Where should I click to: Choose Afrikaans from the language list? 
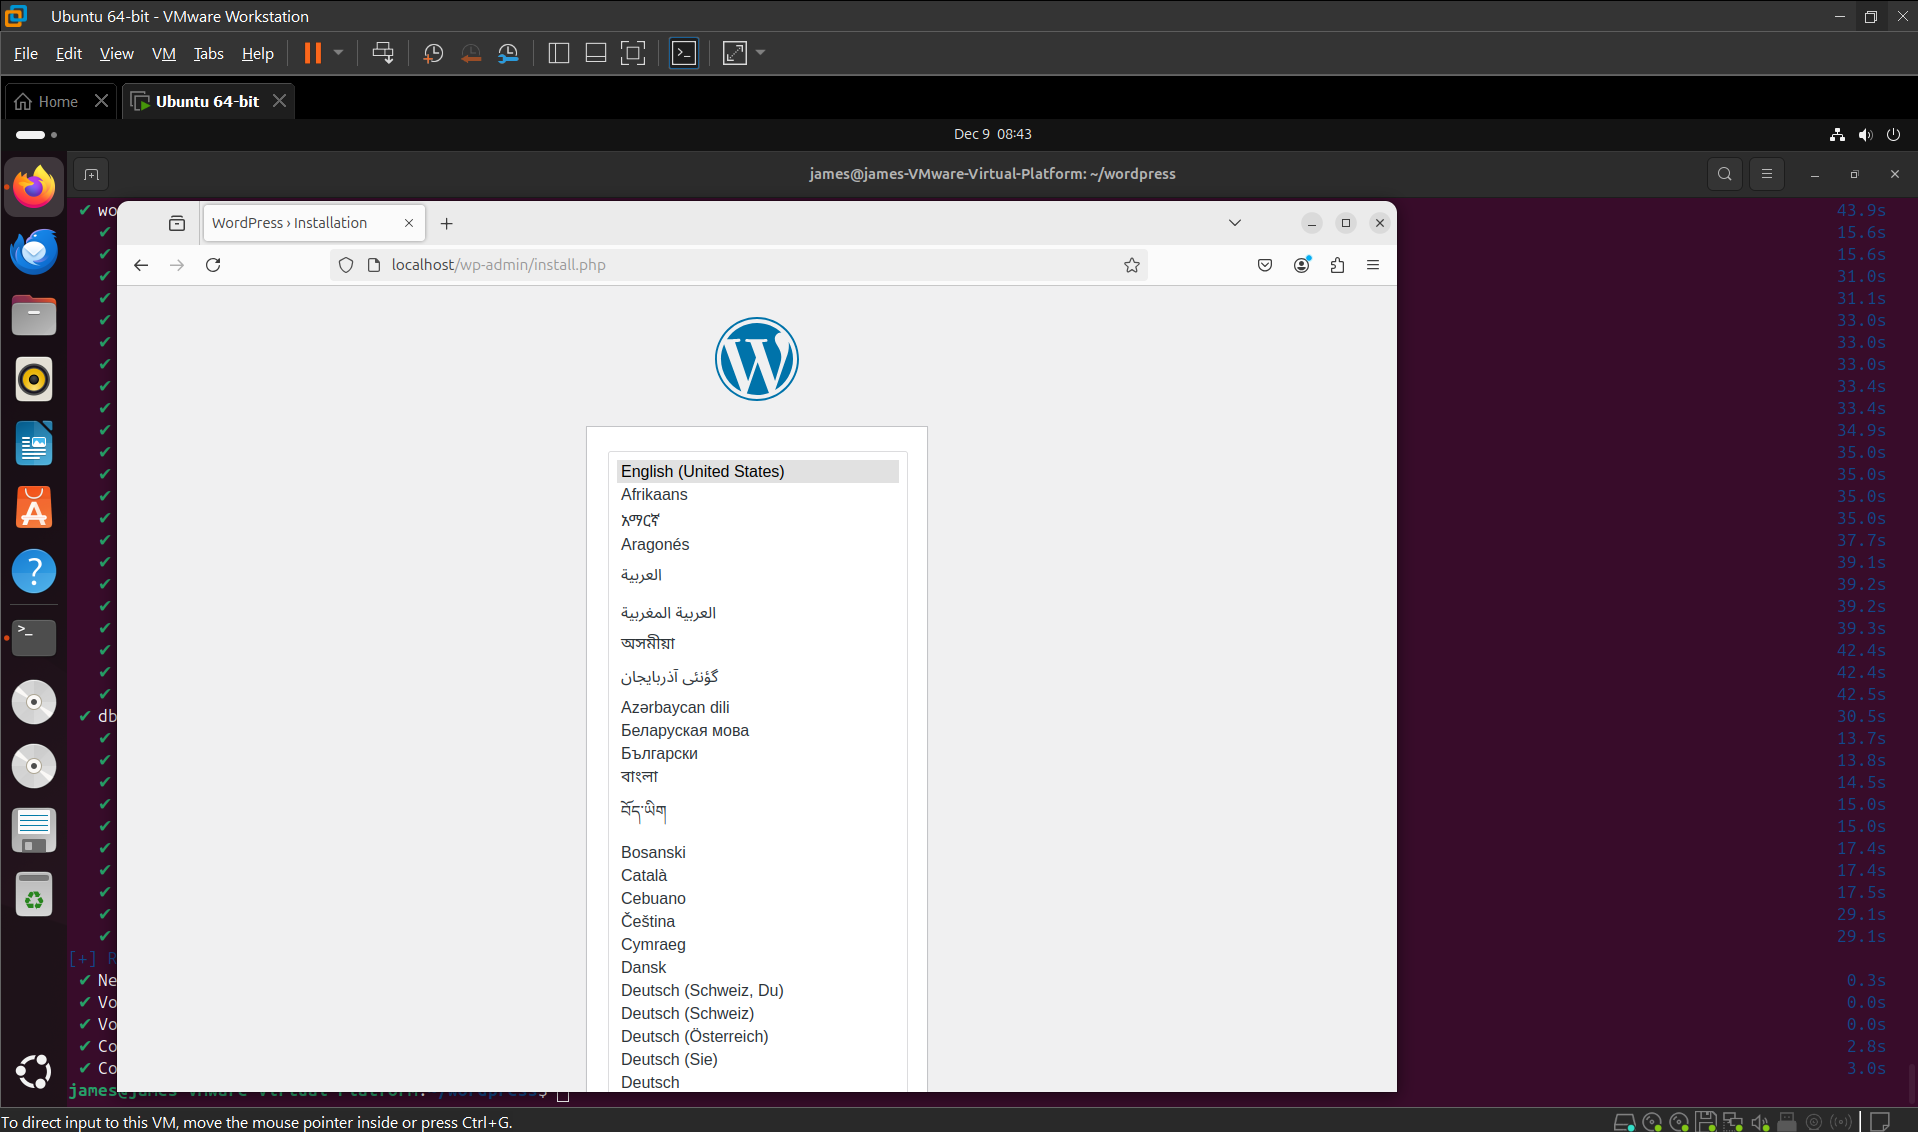(654, 494)
